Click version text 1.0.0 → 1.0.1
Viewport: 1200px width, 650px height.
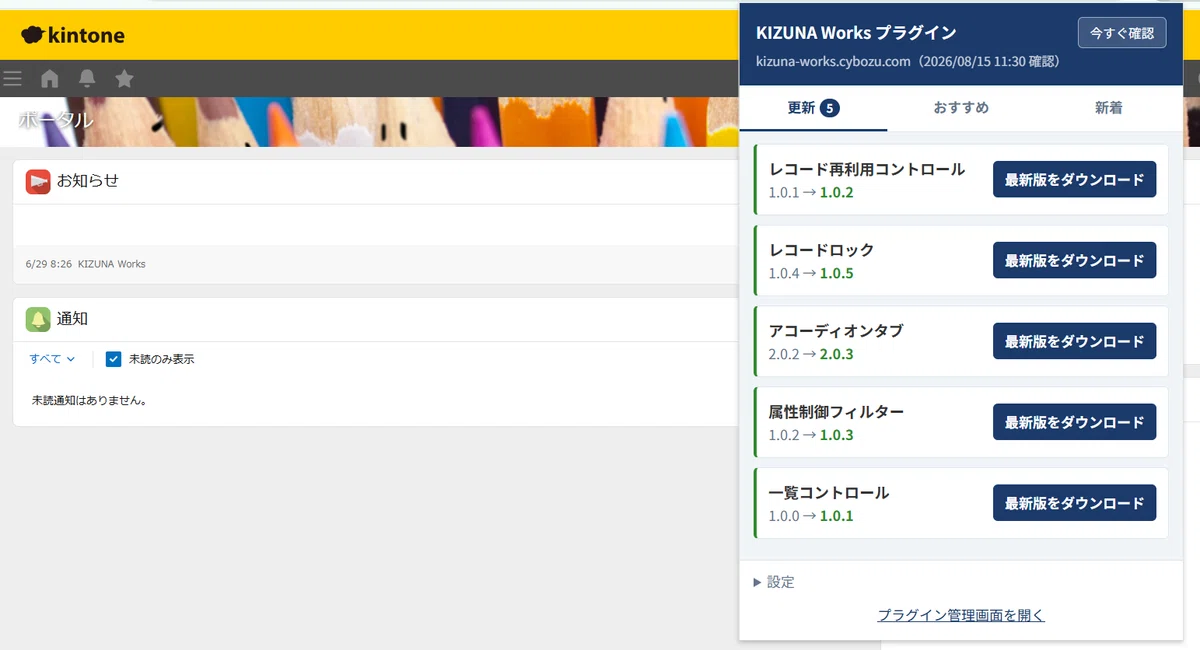click(811, 516)
